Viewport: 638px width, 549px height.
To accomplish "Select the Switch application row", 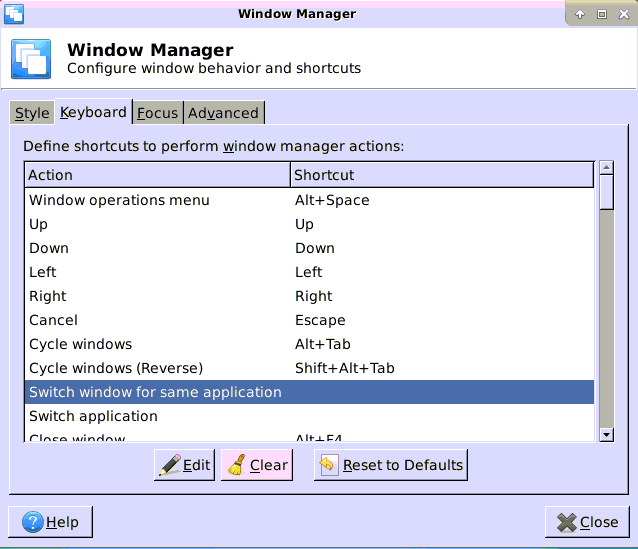I will click(x=309, y=416).
